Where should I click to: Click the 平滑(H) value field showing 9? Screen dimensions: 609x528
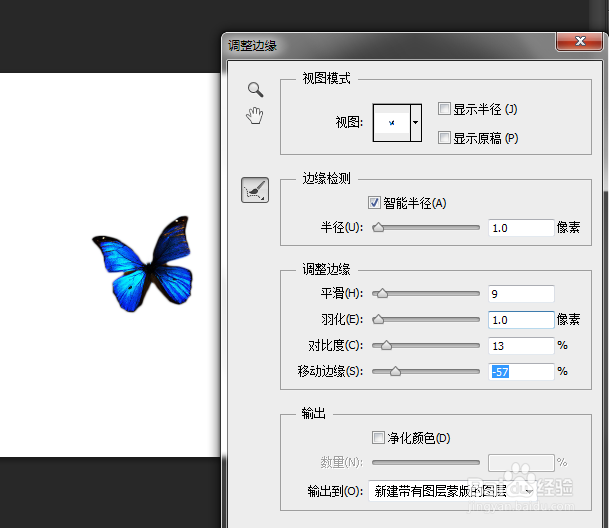[x=521, y=294]
